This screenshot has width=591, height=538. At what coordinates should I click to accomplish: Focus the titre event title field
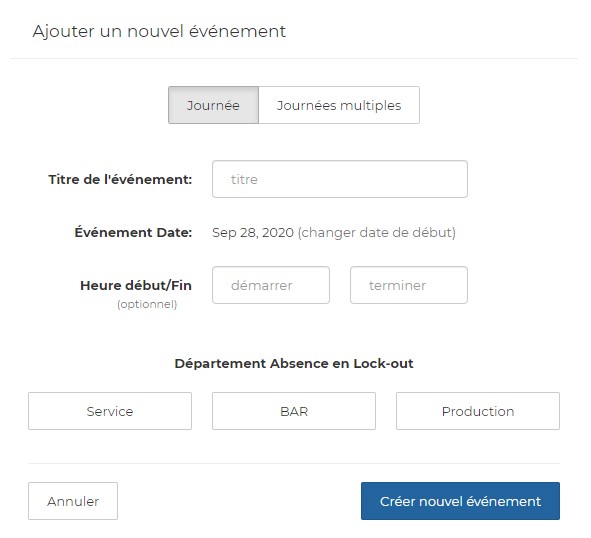coord(340,179)
